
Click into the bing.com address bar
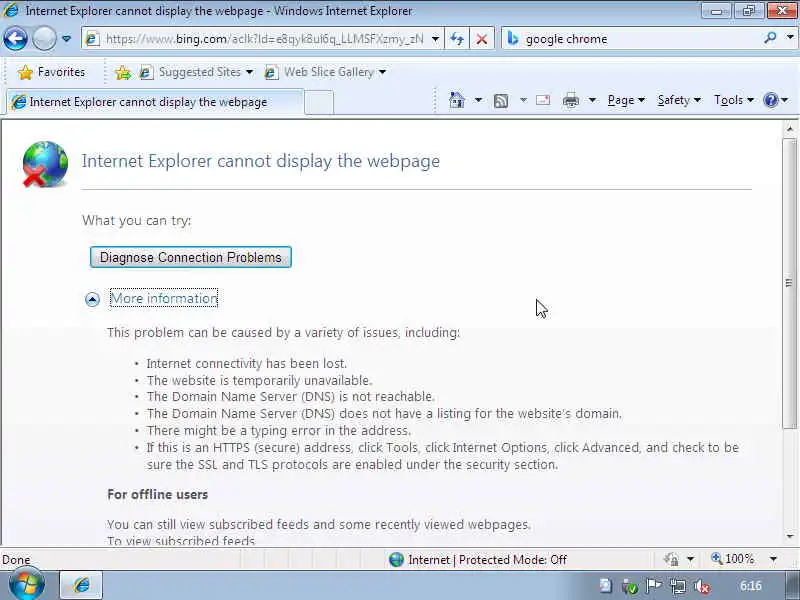point(263,39)
